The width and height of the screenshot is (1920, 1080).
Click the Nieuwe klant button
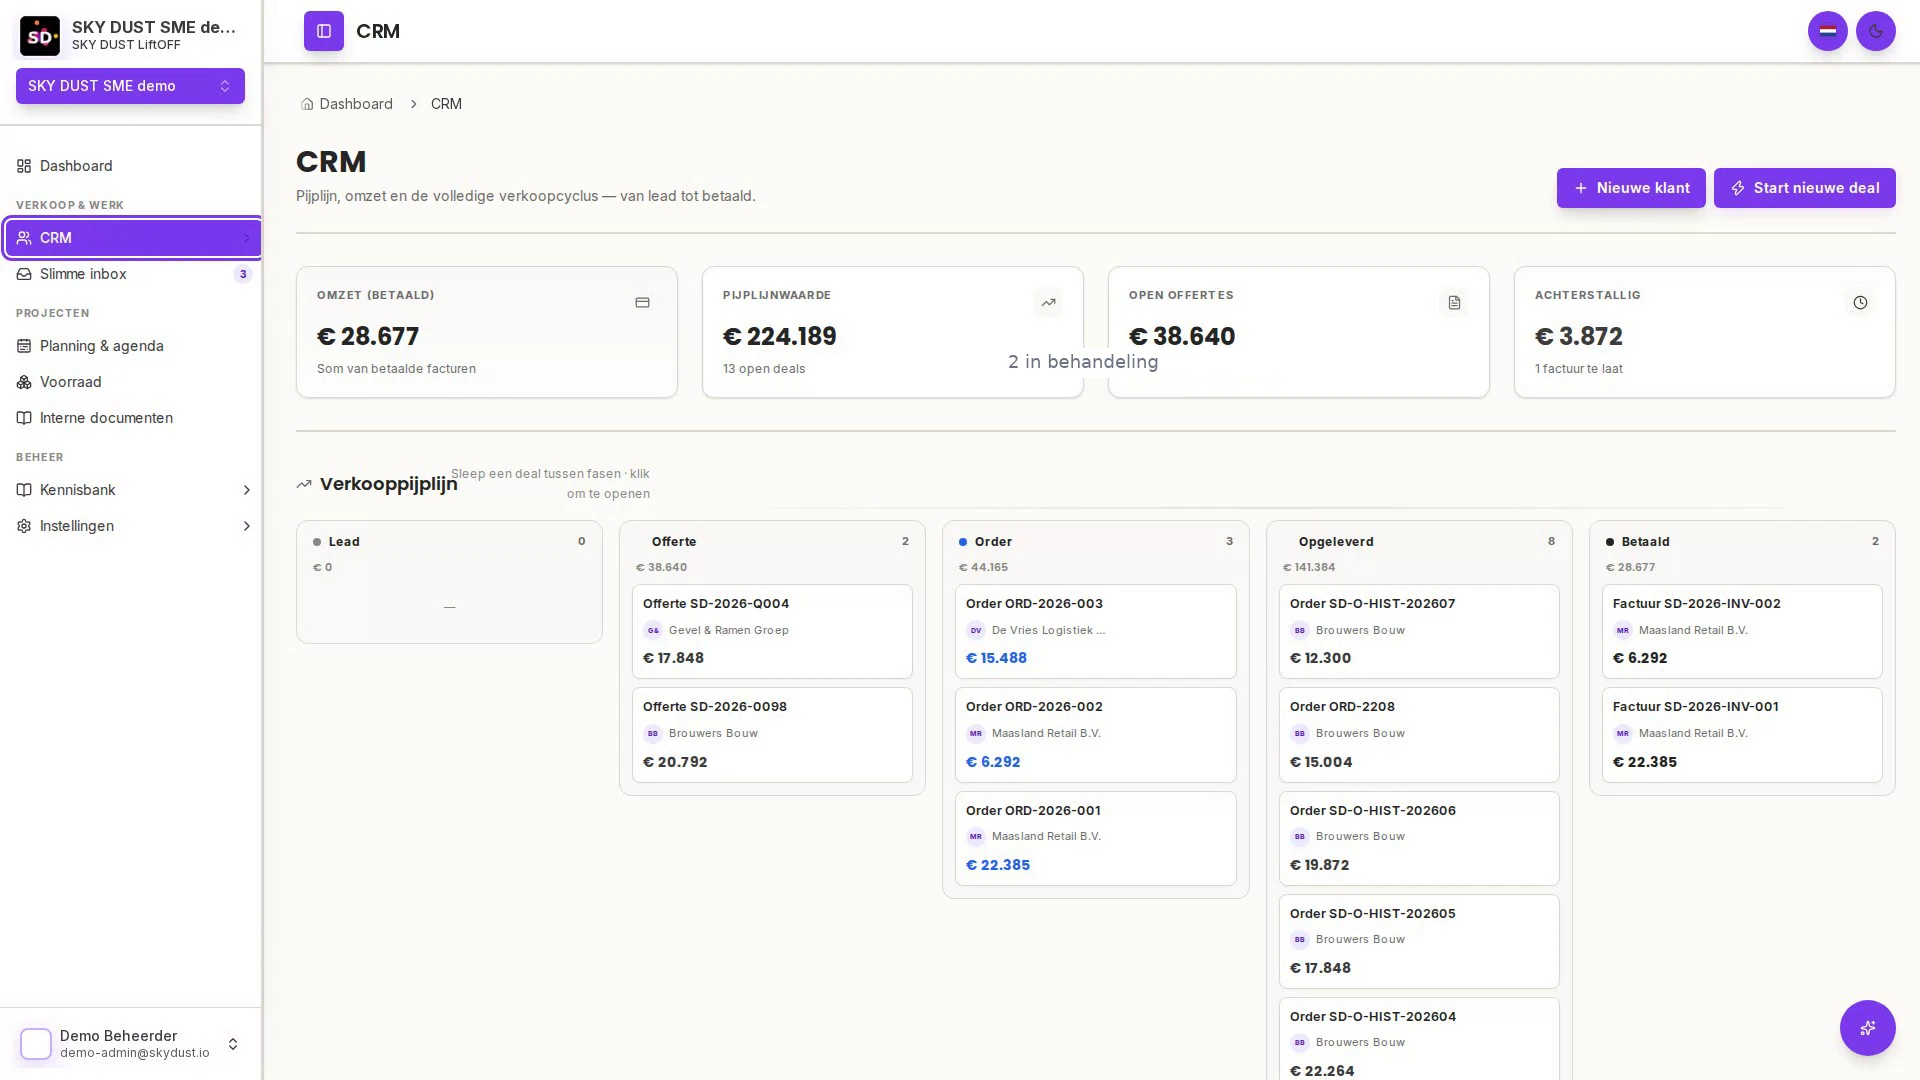click(x=1631, y=188)
